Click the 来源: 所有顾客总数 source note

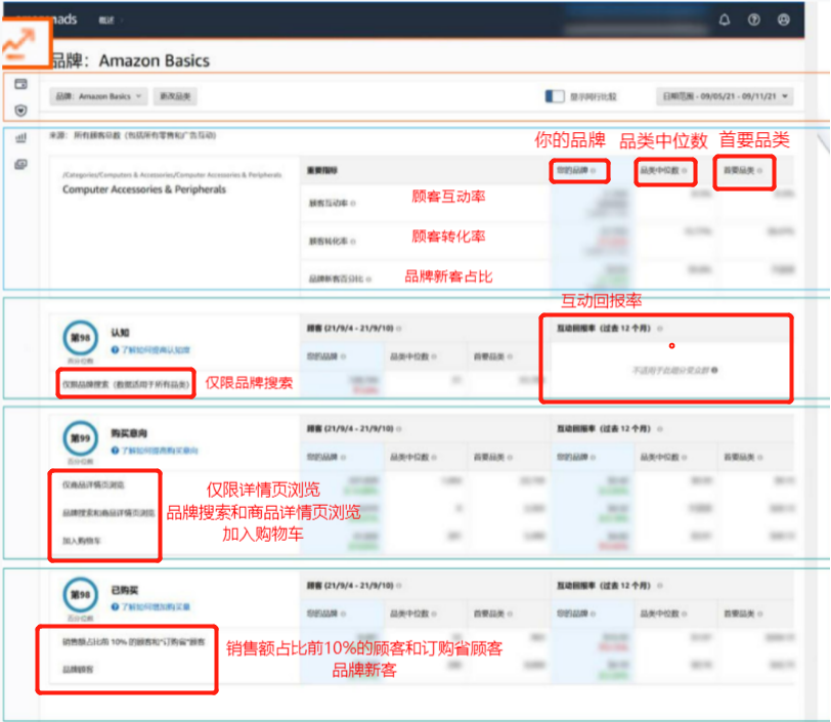[133, 136]
